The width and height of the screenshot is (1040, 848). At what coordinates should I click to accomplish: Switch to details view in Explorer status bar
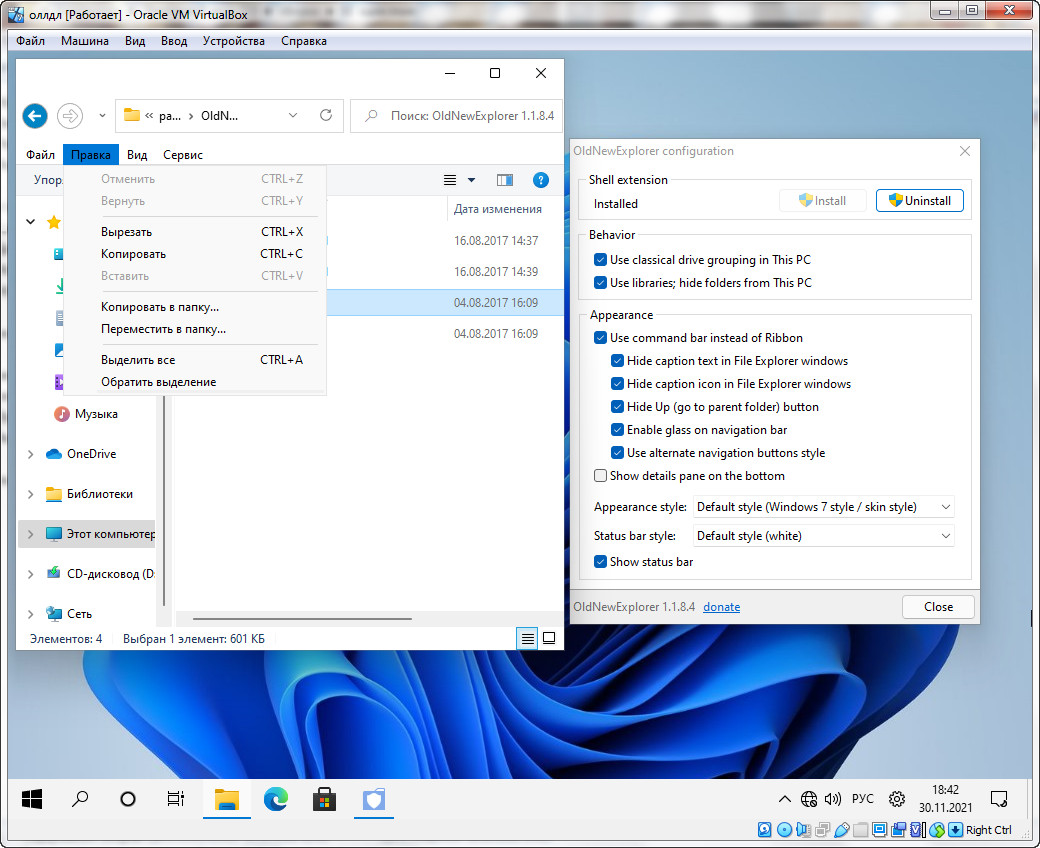527,638
